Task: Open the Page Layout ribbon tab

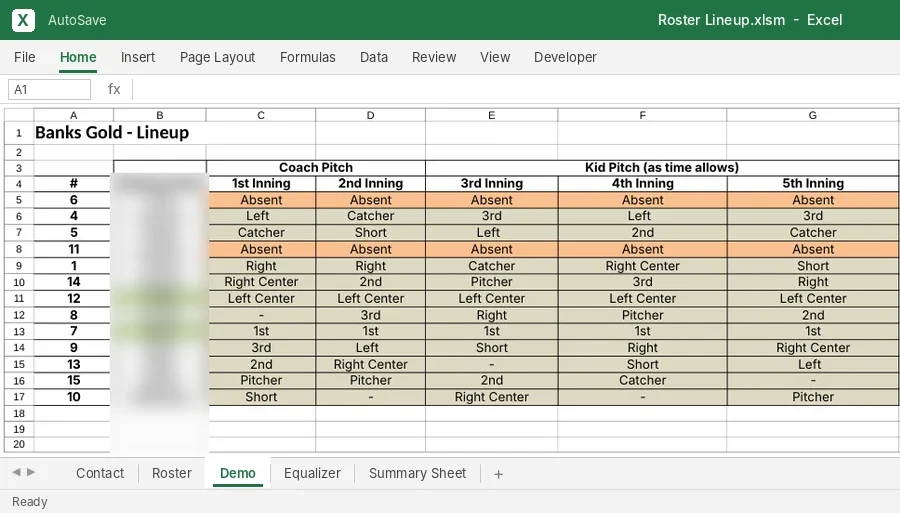Action: [218, 57]
